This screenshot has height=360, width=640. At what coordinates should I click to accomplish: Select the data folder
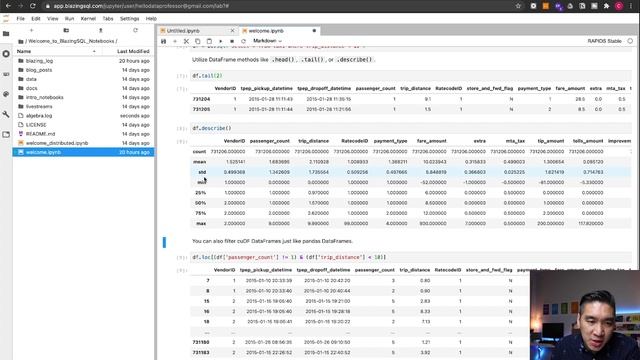pos(83,79)
